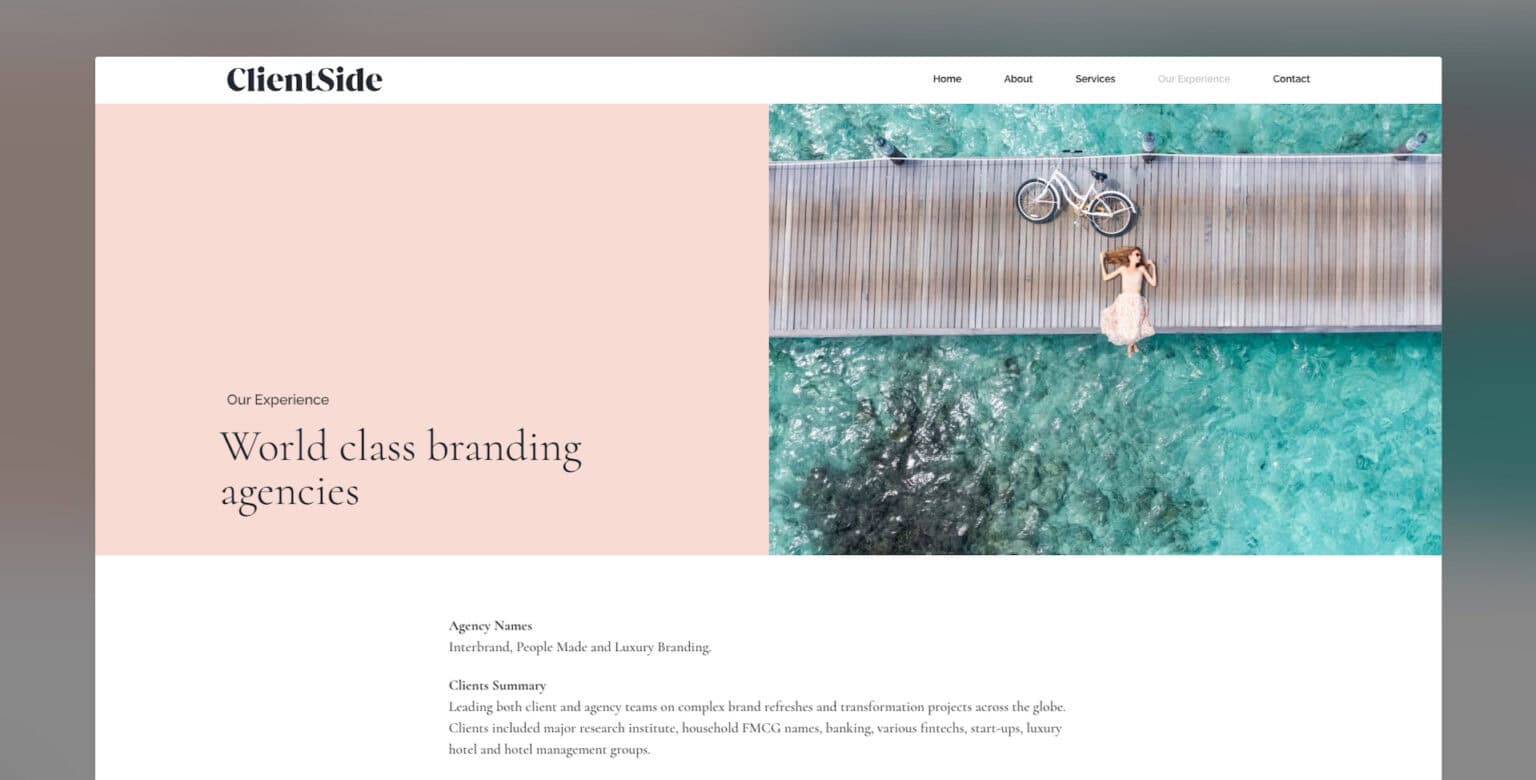Click the blurred background outside the page
The height and width of the screenshot is (780, 1536).
pyautogui.click(x=47, y=400)
